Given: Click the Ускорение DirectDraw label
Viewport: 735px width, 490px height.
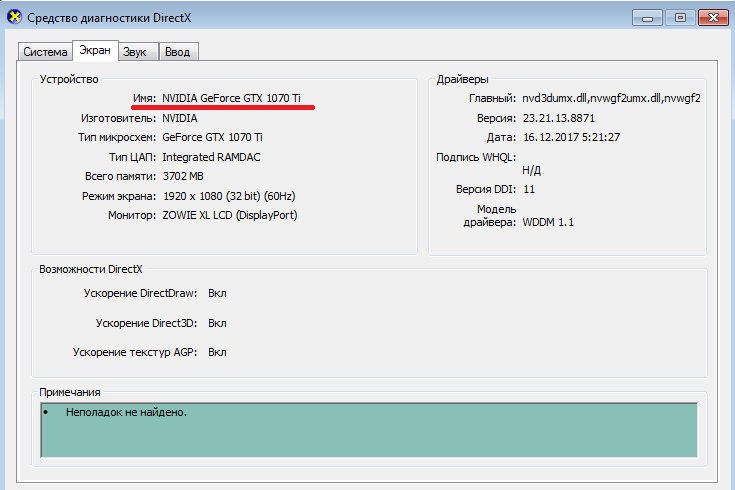Looking at the screenshot, I should [x=141, y=294].
